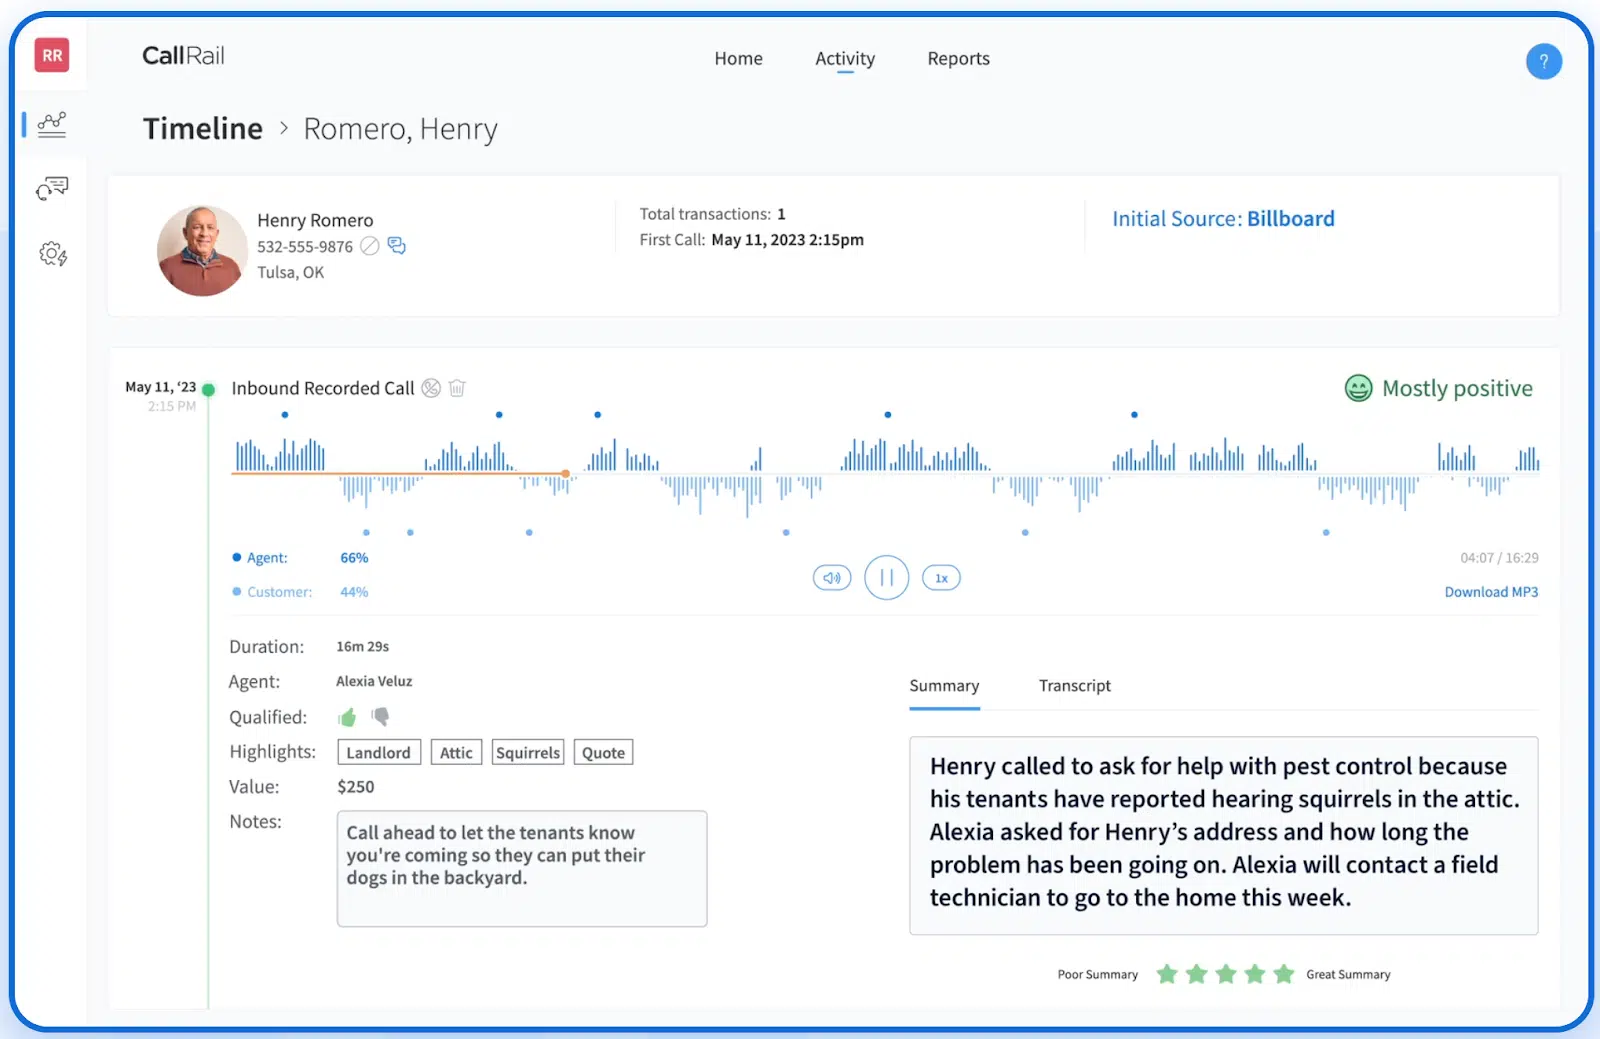Delete the call using the trash icon
The width and height of the screenshot is (1600, 1039).
457,388
